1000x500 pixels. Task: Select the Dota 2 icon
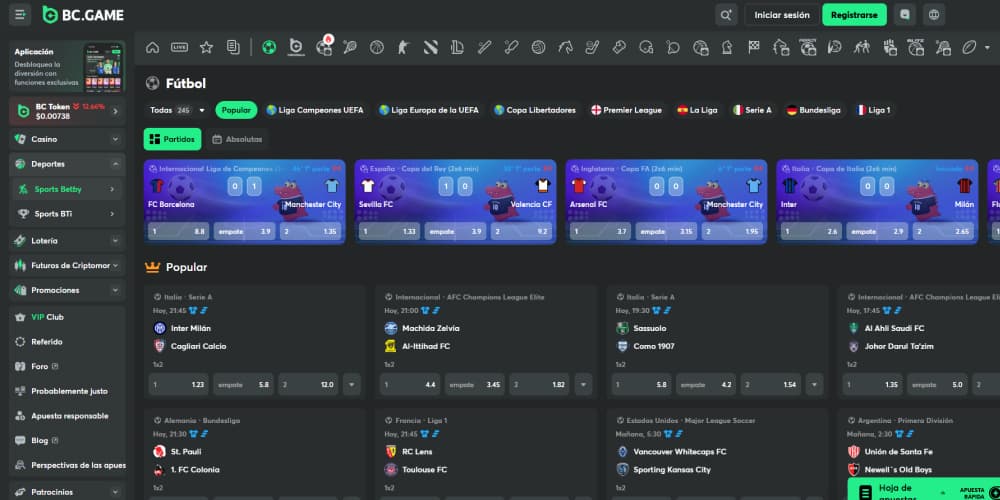pyautogui.click(x=430, y=47)
